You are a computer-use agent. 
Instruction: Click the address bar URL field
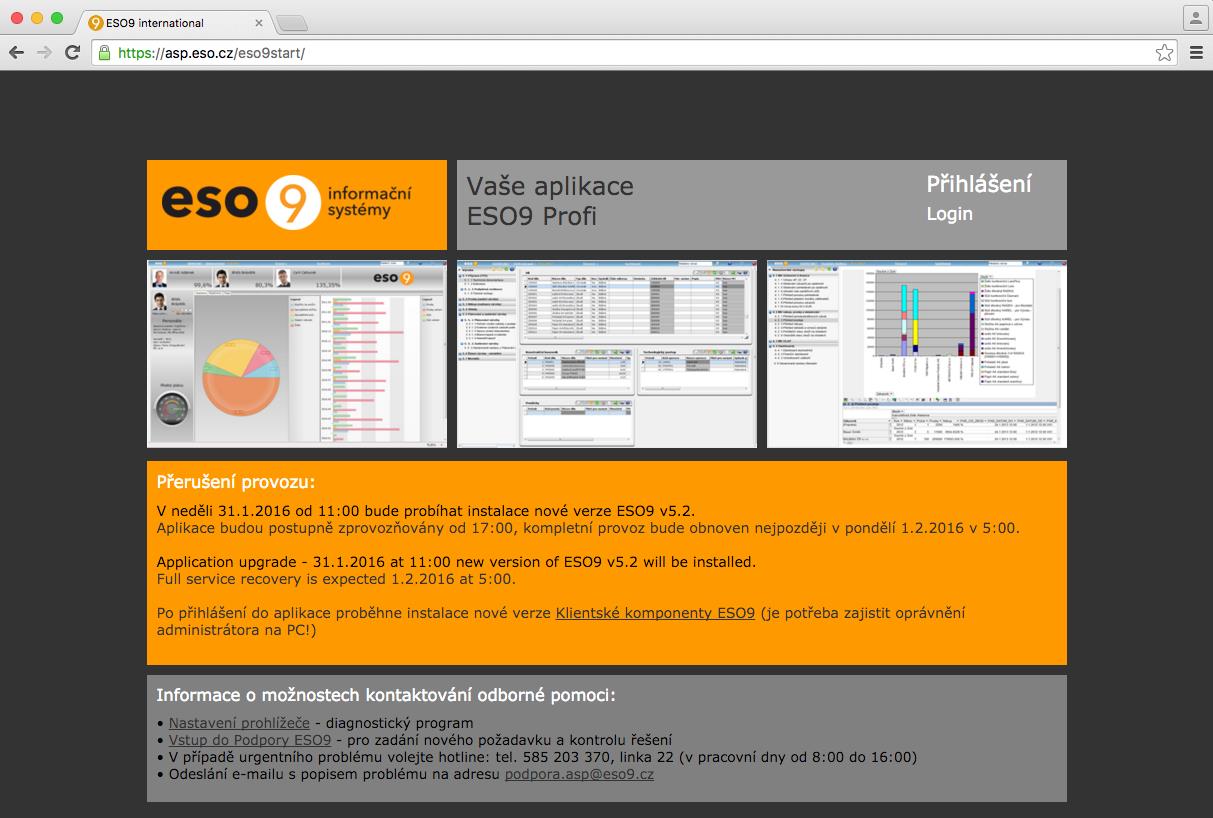(635, 53)
